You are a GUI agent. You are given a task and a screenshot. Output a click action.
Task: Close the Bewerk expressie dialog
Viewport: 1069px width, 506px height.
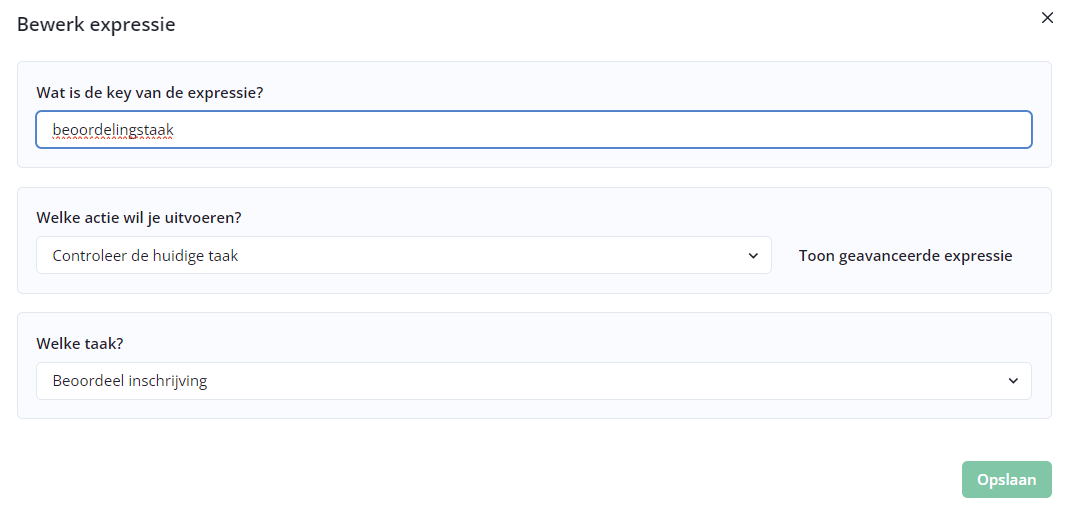click(1047, 18)
